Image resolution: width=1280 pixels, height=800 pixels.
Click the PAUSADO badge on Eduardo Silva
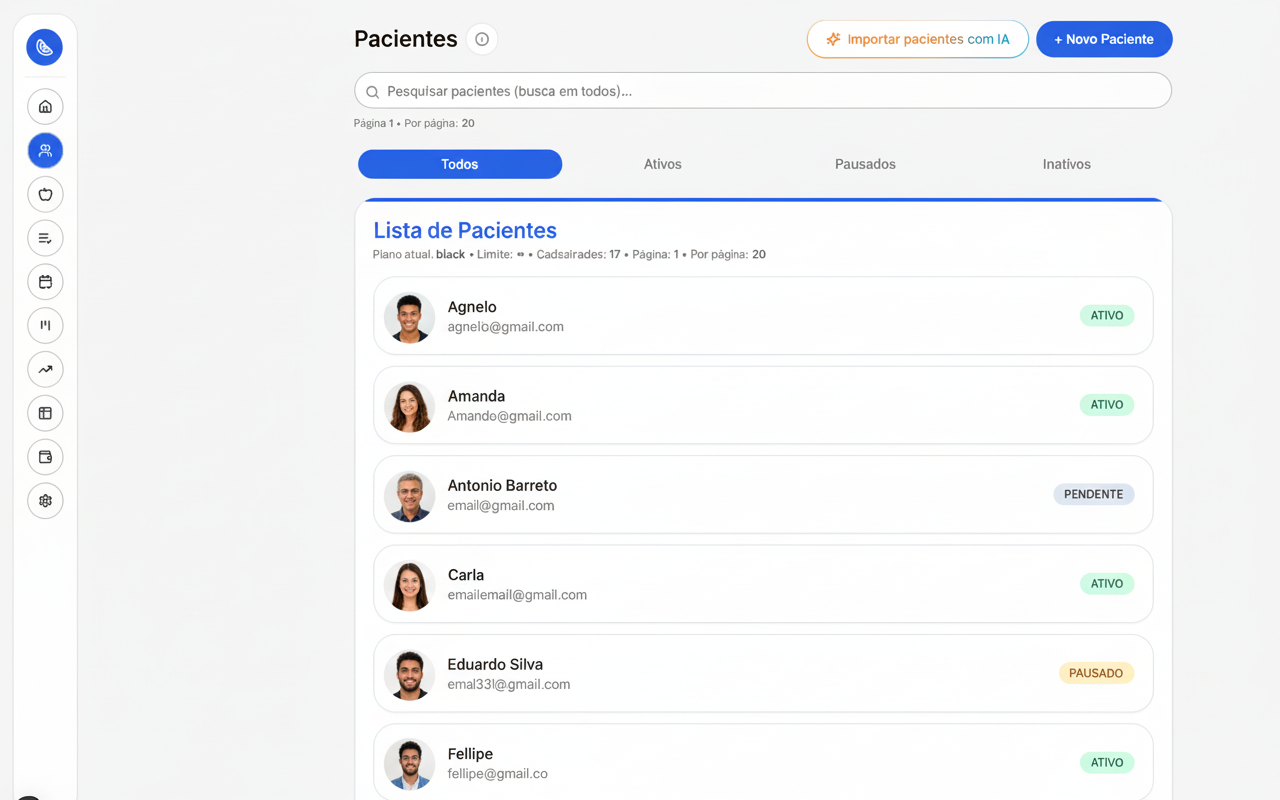click(1095, 673)
